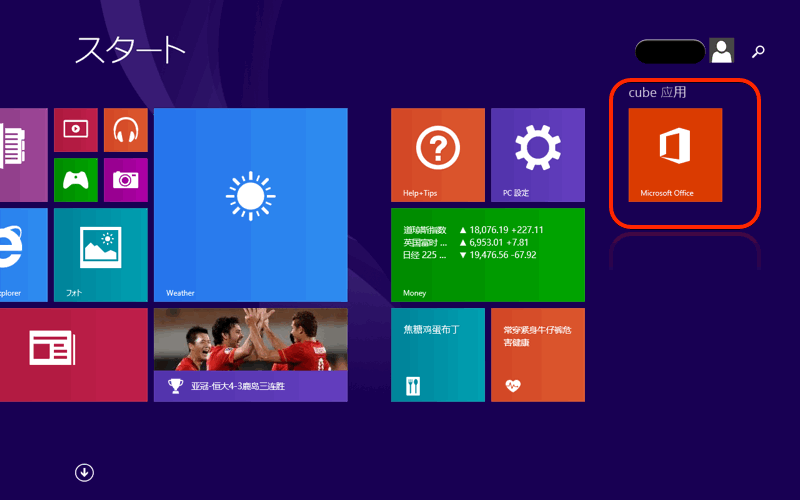Click the search magnifier icon
Viewport: 800px width, 500px height.
coord(759,51)
